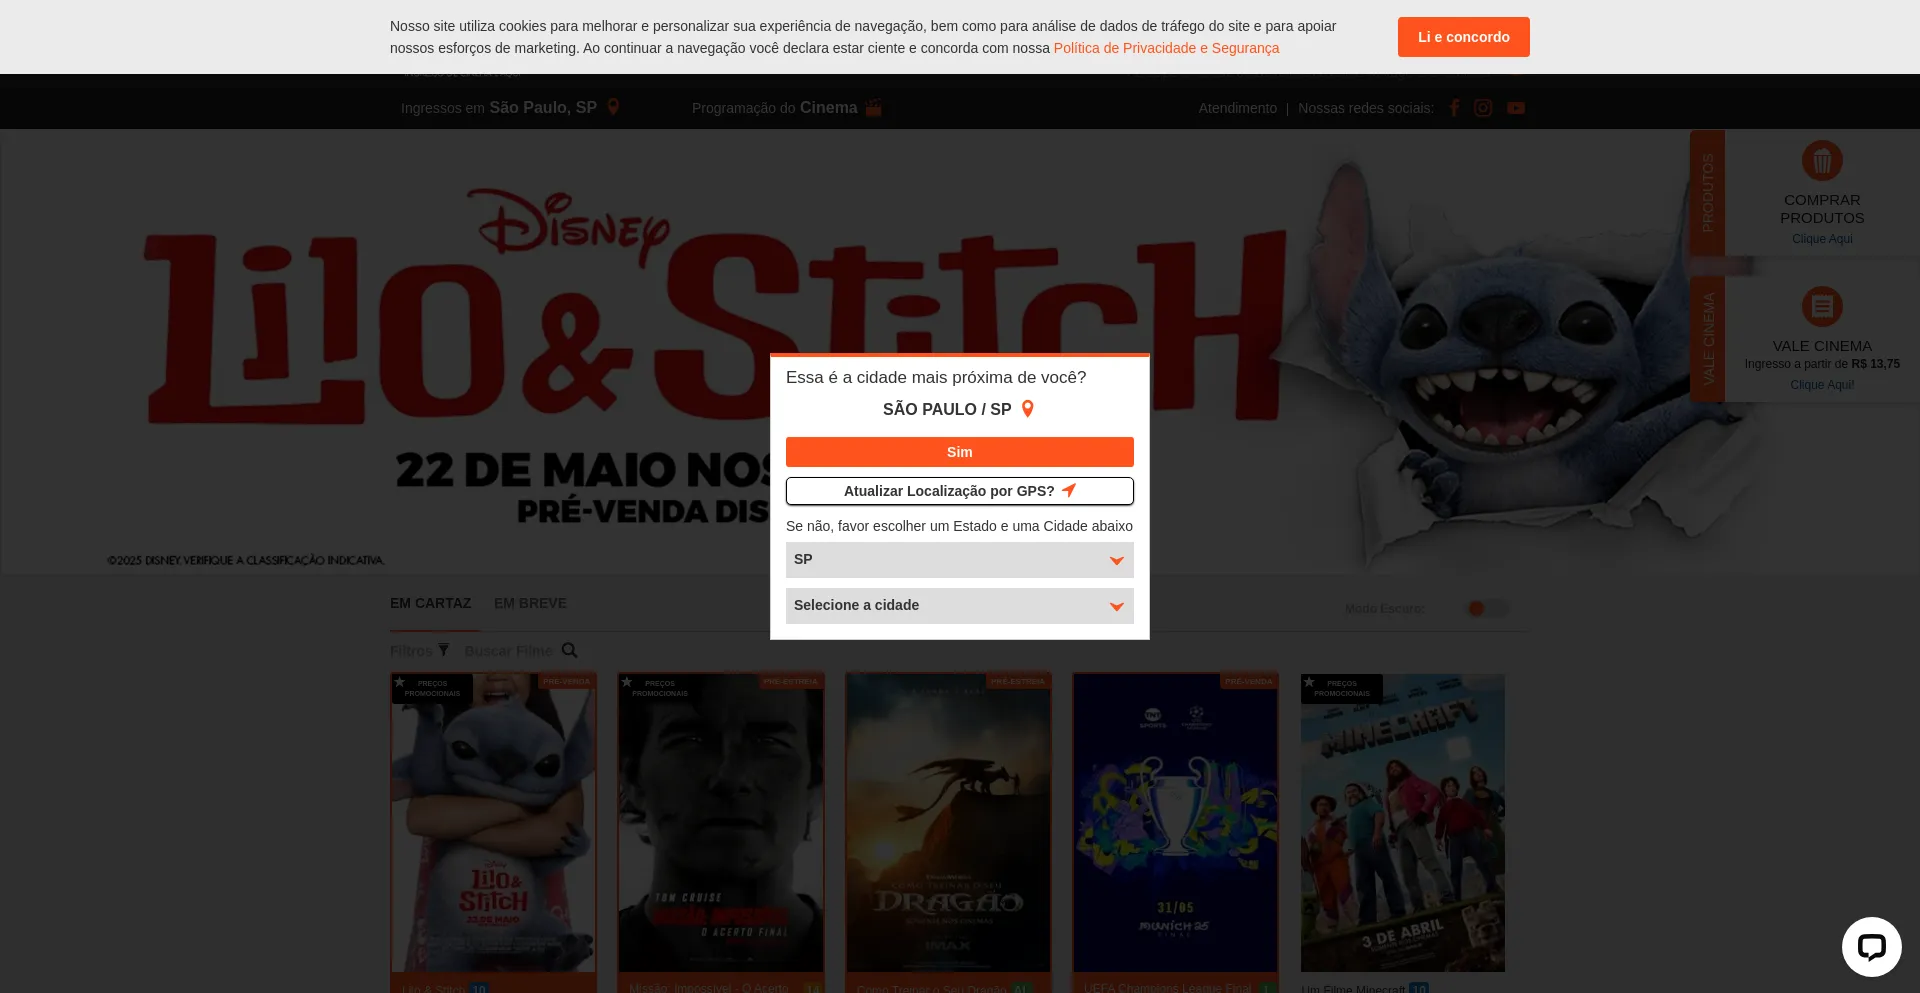Viewport: 1920px width, 993px height.
Task: Select the PRODUTOS vertical side tab
Action: [x=1707, y=192]
